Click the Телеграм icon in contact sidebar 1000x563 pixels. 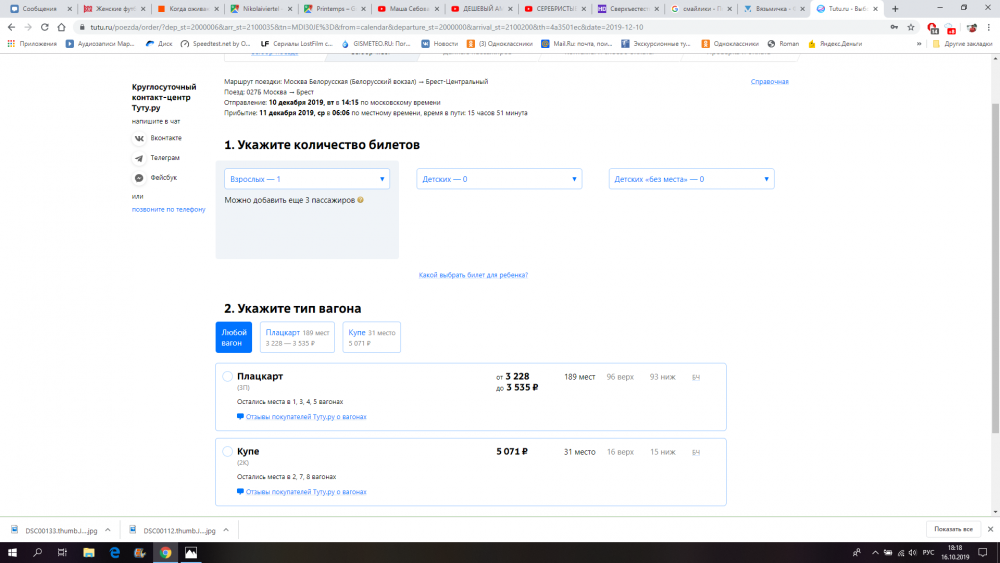pos(140,158)
